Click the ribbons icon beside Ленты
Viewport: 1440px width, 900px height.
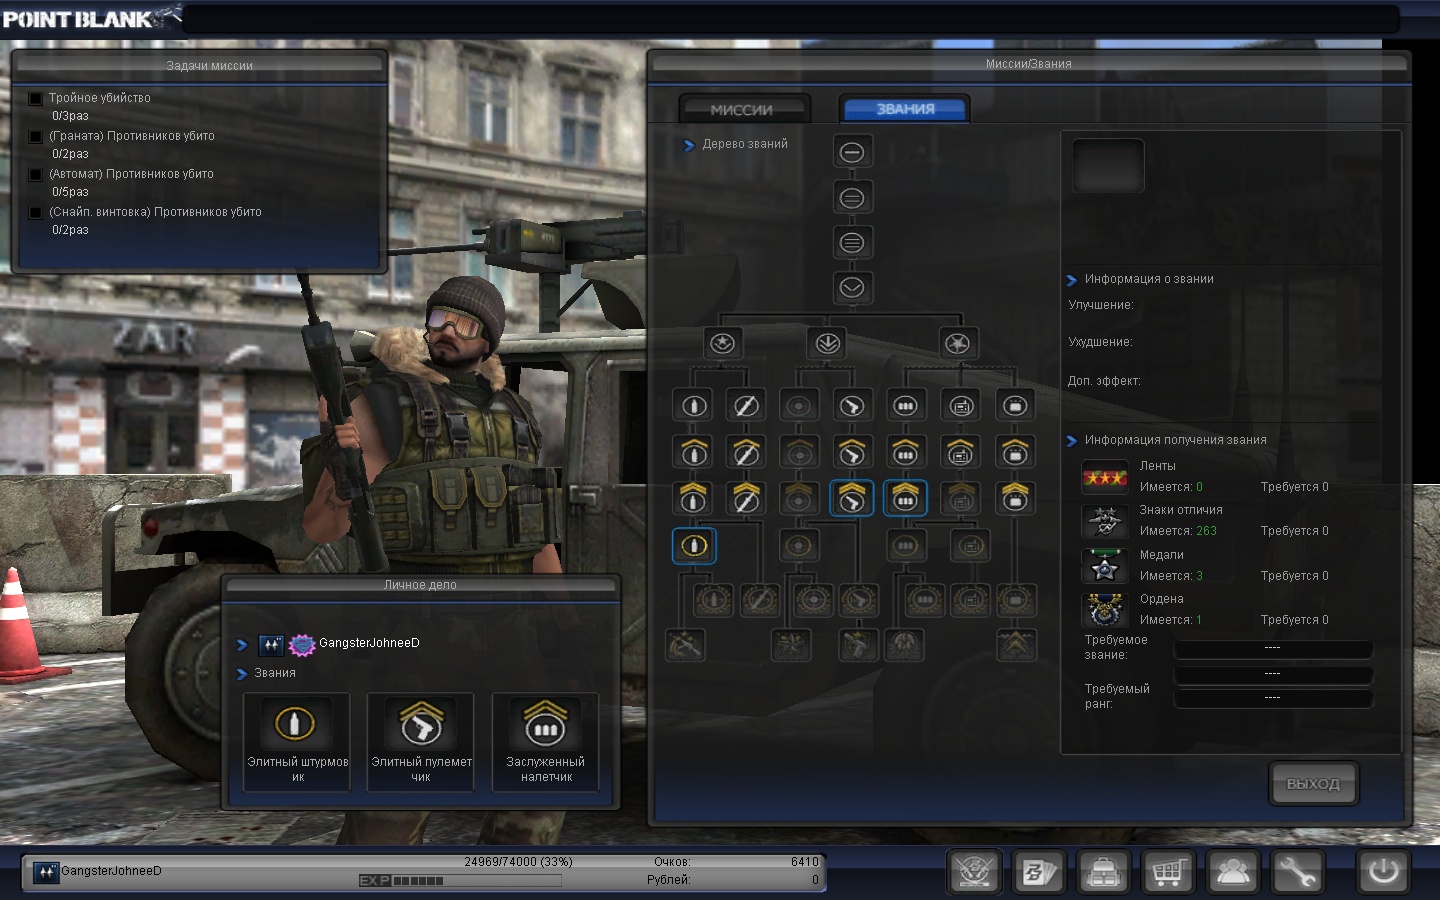click(1105, 477)
